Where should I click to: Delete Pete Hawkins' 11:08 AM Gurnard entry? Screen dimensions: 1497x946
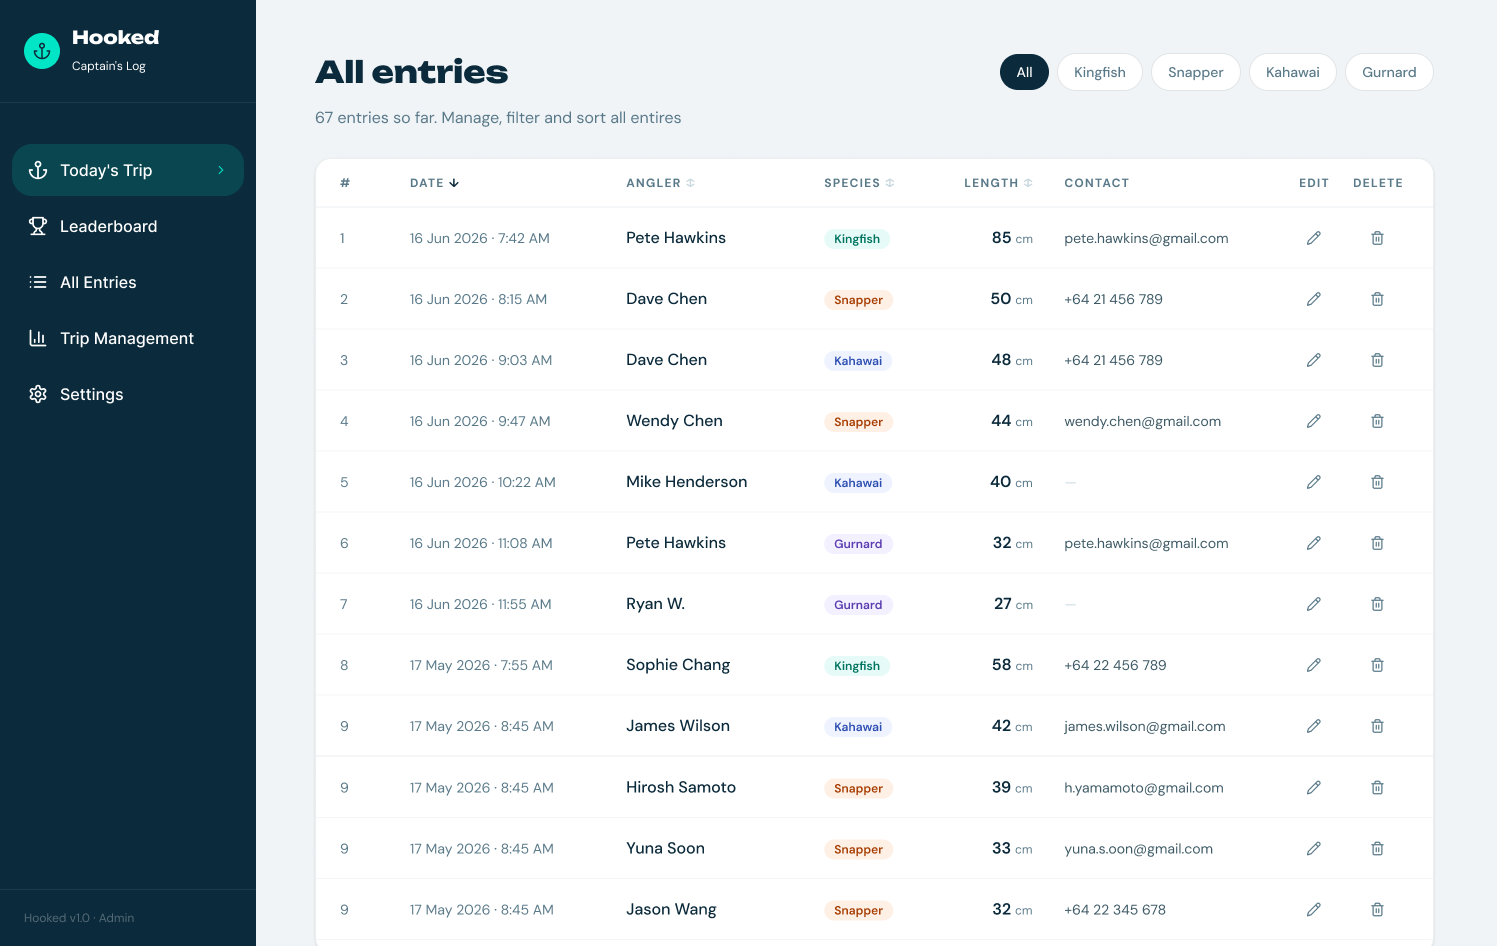(x=1377, y=543)
